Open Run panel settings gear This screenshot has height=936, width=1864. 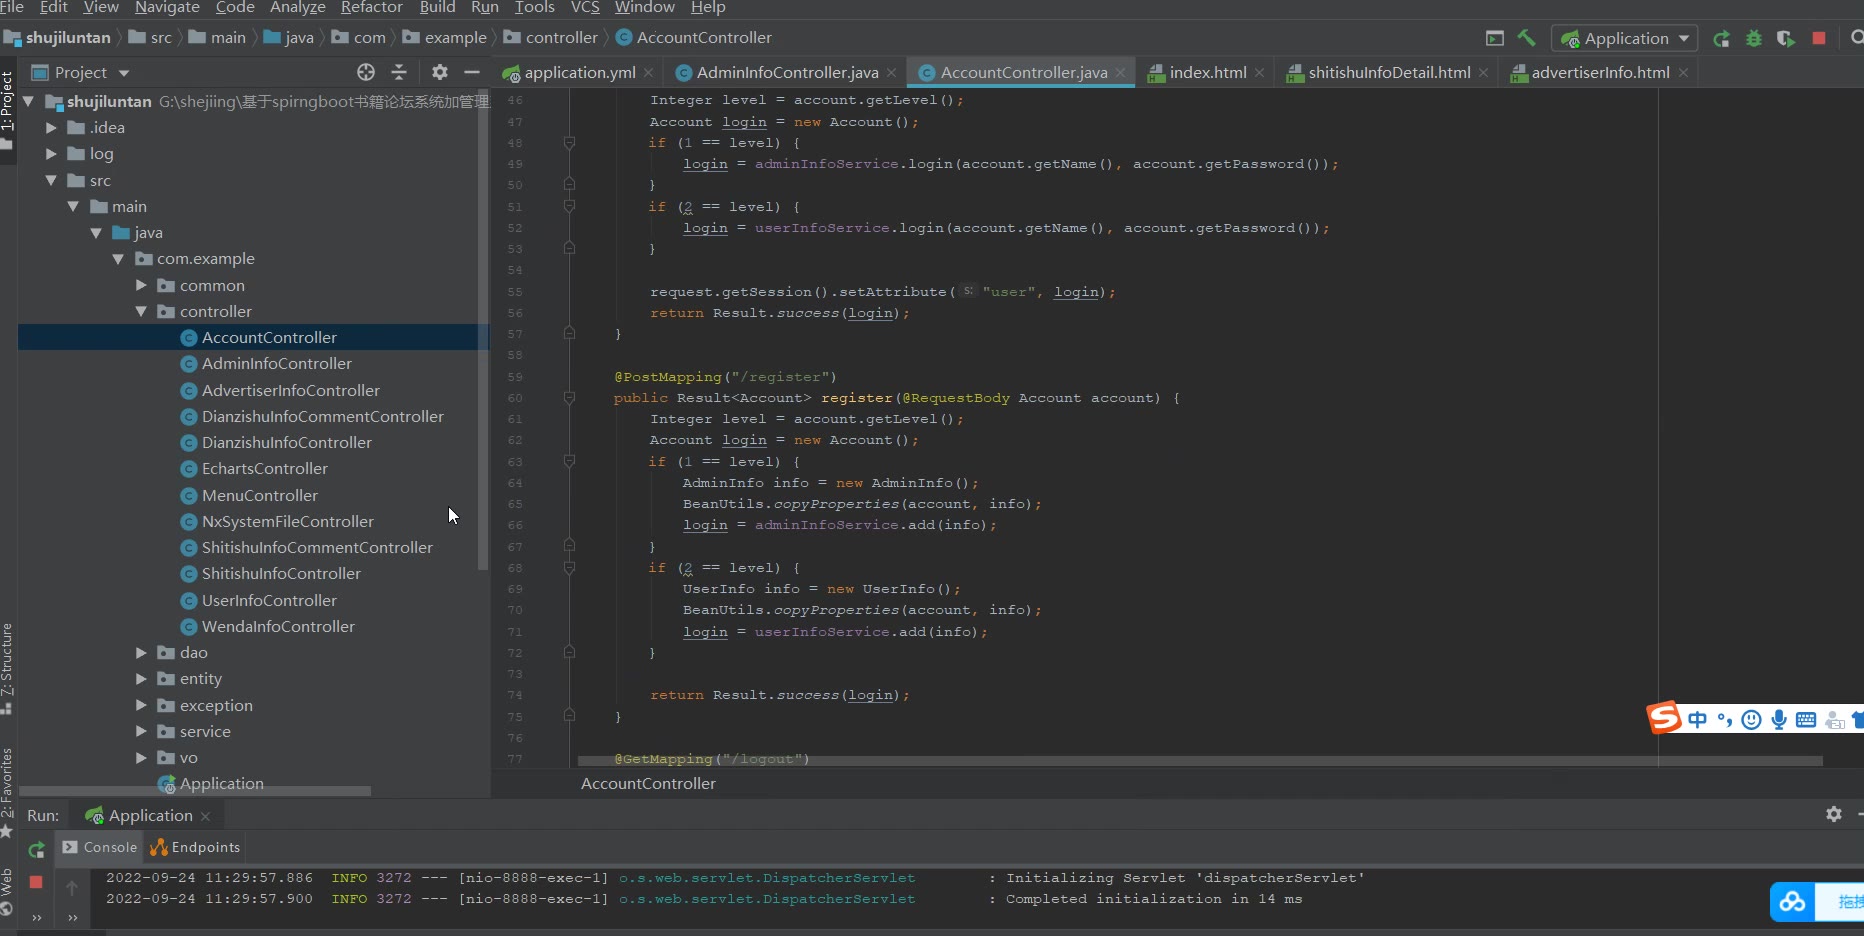tap(1833, 814)
